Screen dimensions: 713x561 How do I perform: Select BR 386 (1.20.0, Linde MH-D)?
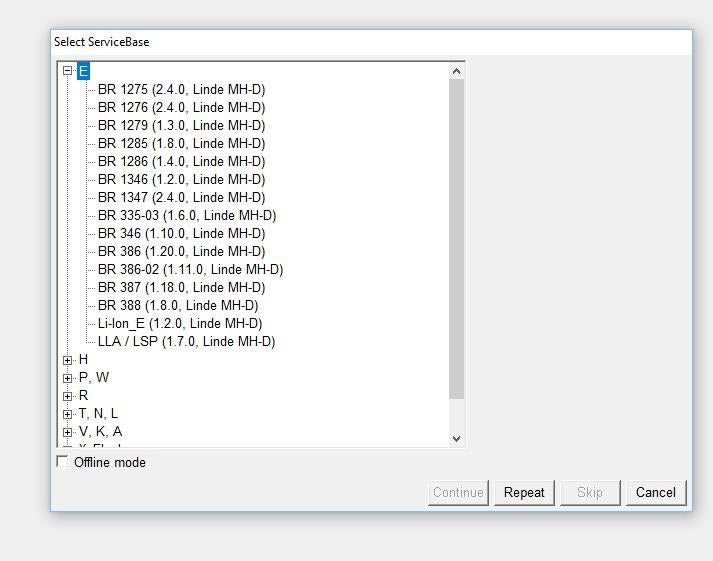coord(181,251)
